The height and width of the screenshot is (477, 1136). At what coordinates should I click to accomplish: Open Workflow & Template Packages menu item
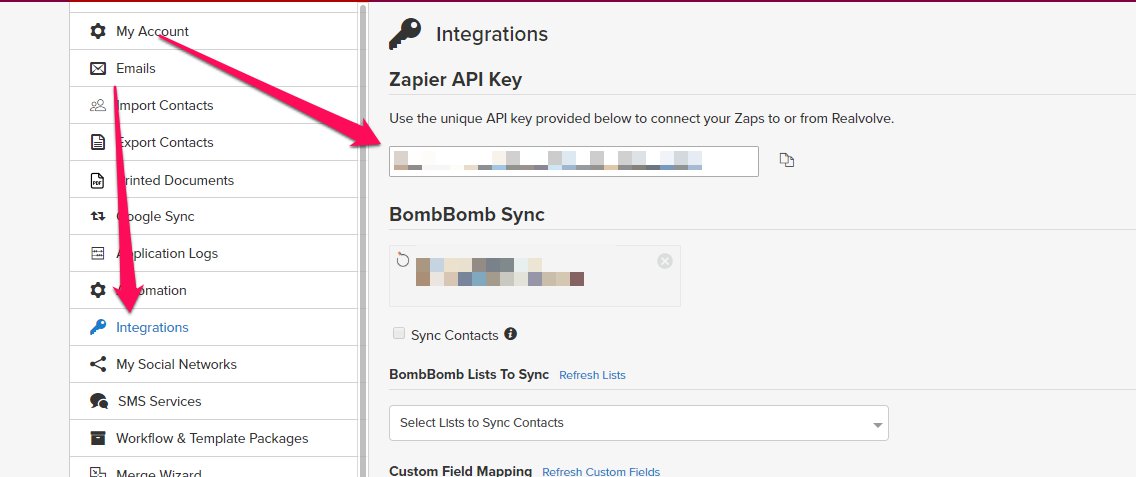tap(214, 438)
